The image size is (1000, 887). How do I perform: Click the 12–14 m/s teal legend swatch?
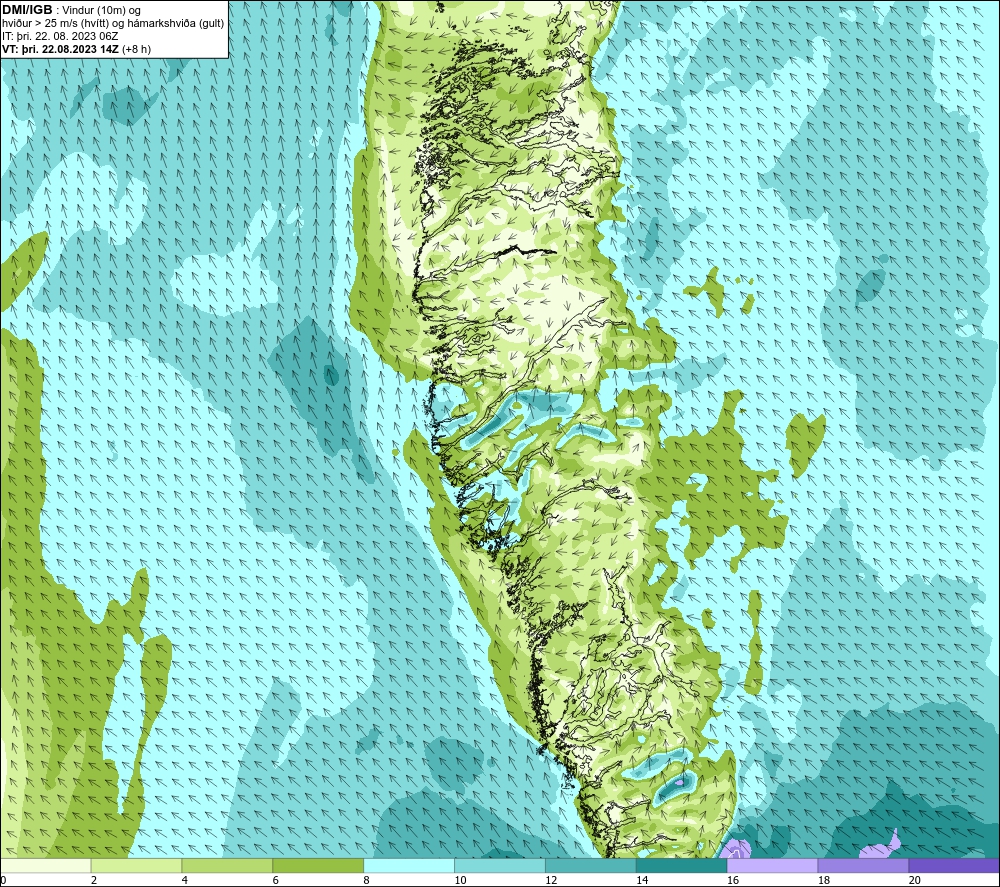pyautogui.click(x=591, y=866)
